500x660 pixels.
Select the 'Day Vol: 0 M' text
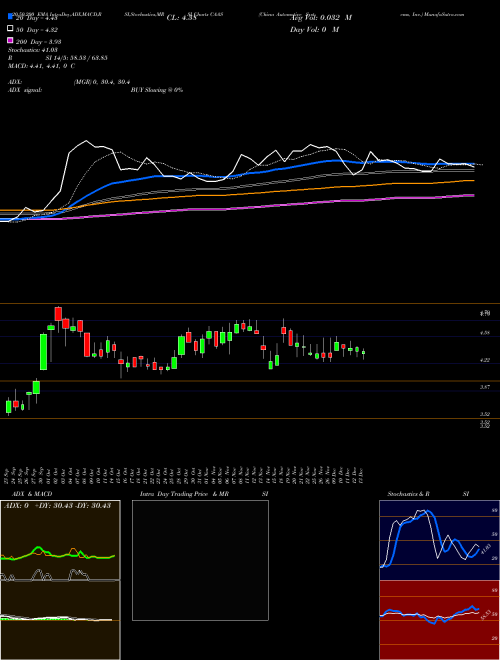314,30
